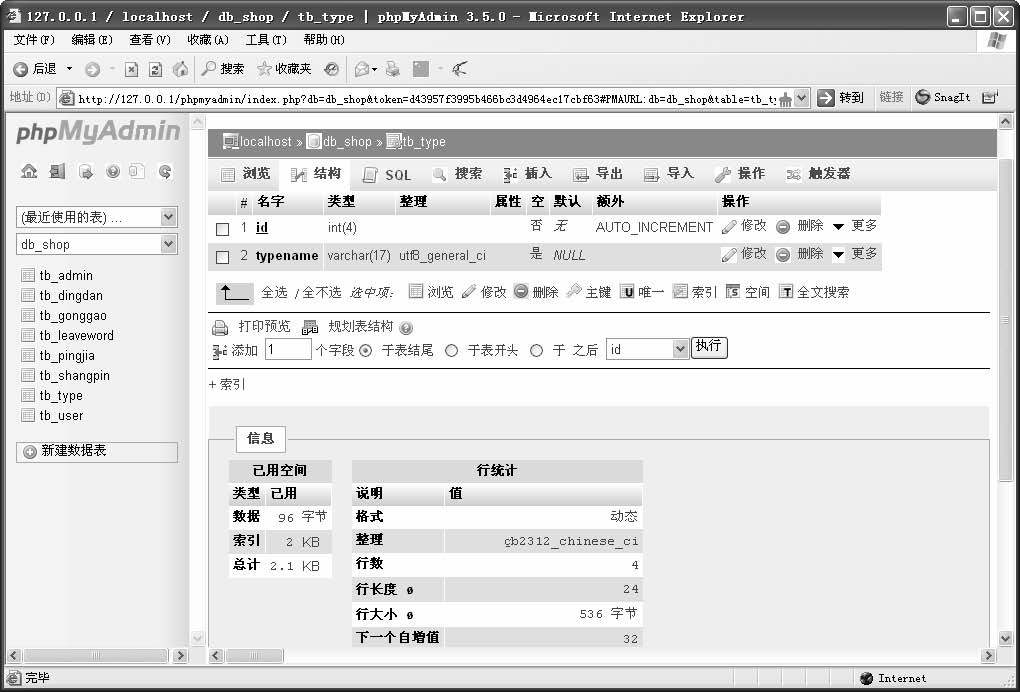Click the pencil edit icon for id row

pos(729,226)
